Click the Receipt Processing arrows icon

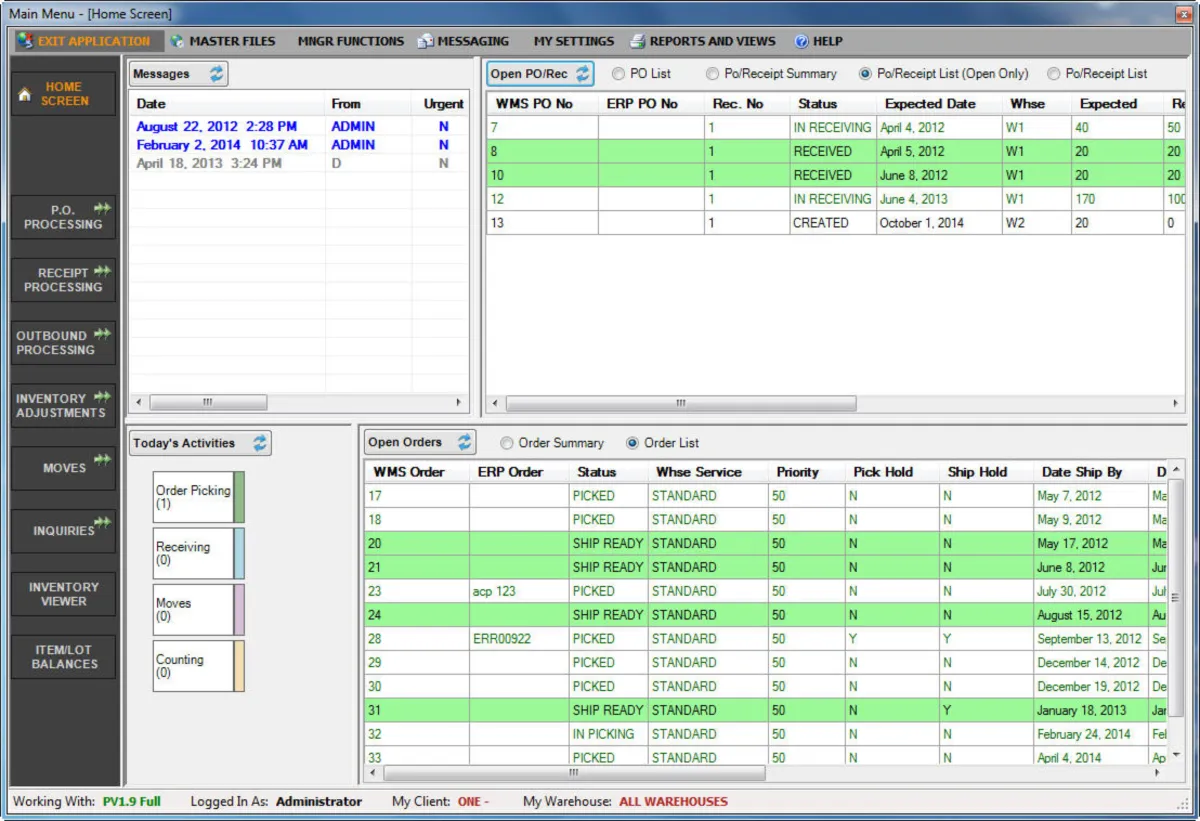(102, 271)
